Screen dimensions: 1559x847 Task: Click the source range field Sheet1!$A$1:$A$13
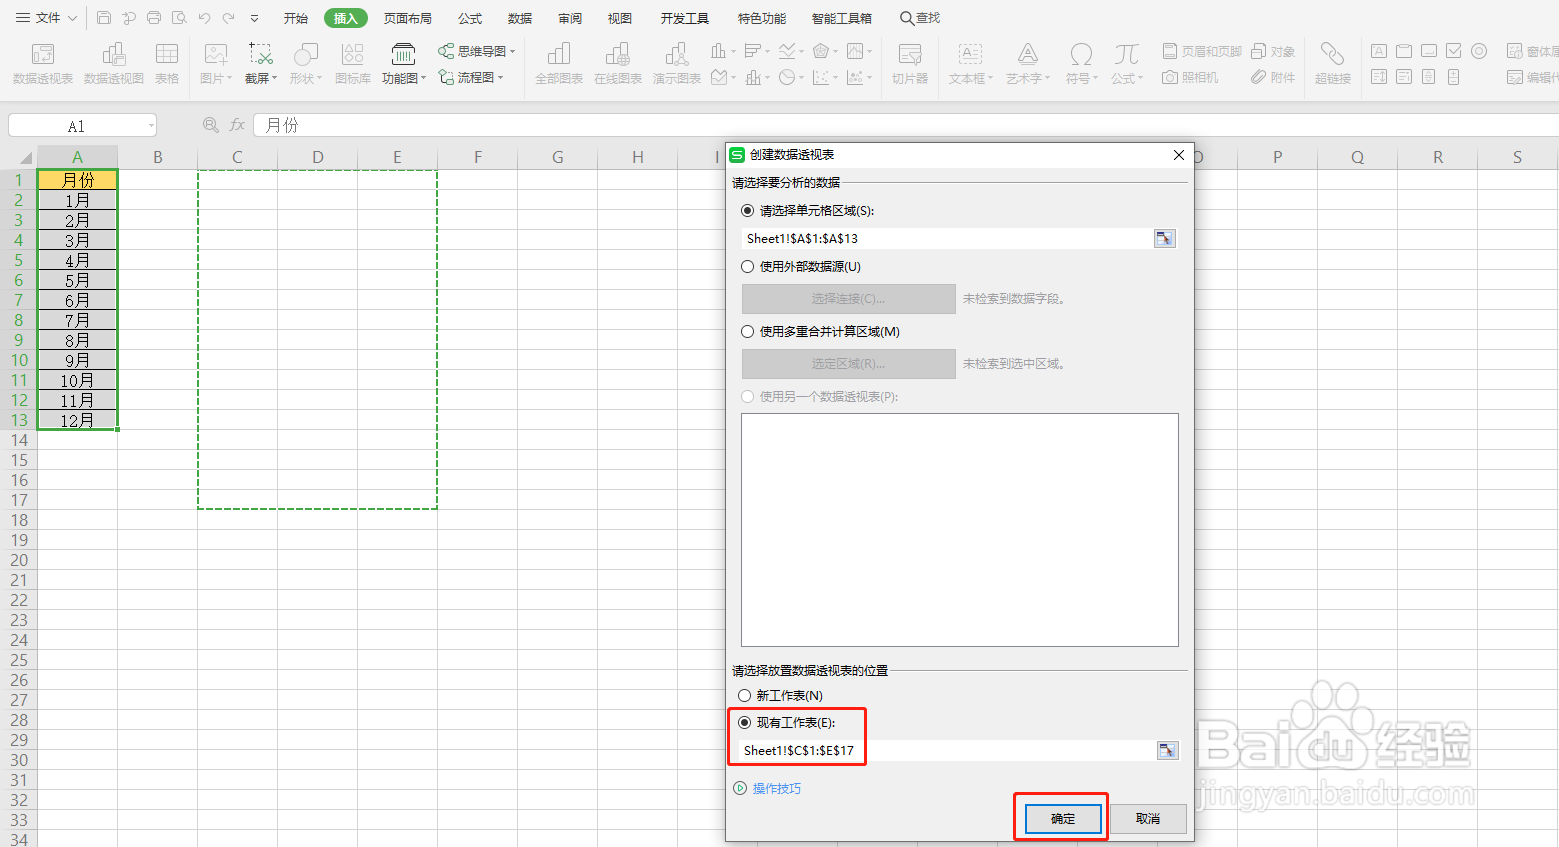point(947,238)
